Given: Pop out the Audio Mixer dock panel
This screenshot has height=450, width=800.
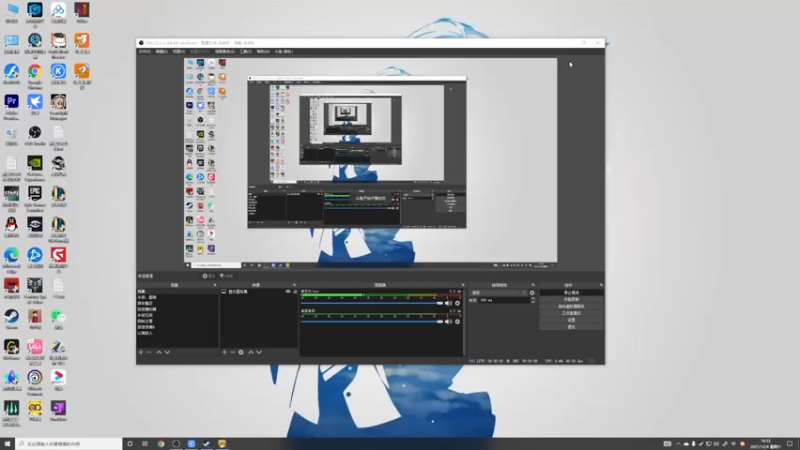Looking at the screenshot, I should tap(463, 285).
